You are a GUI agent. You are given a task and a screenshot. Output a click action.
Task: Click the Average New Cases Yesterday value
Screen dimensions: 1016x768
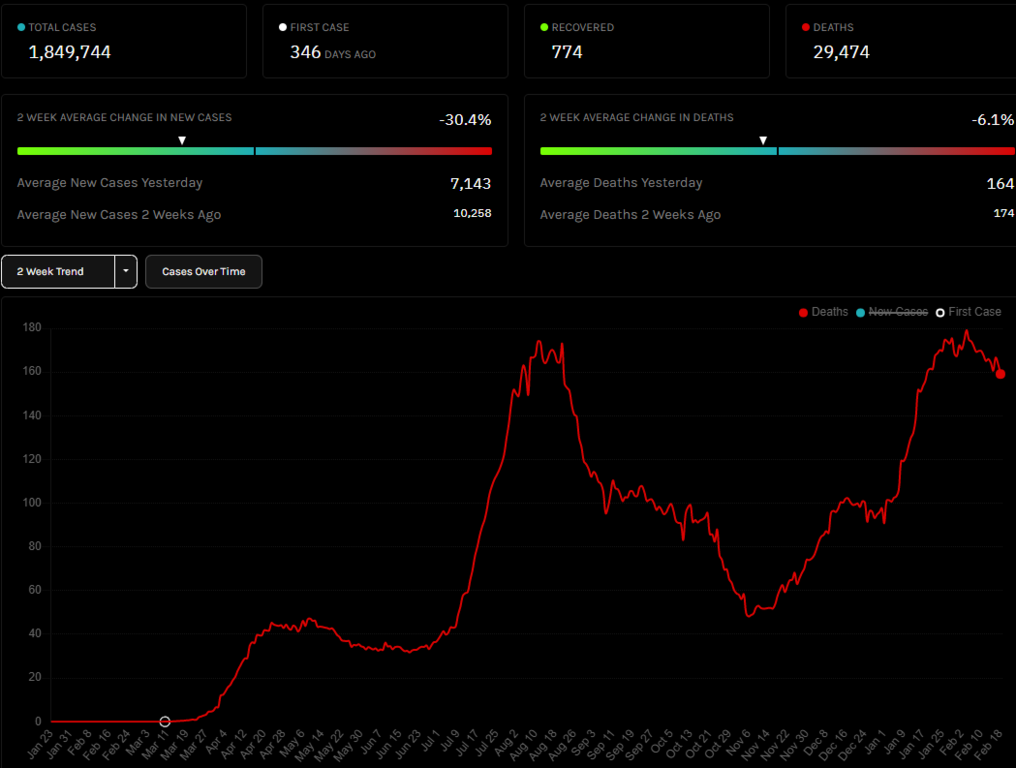tap(470, 184)
